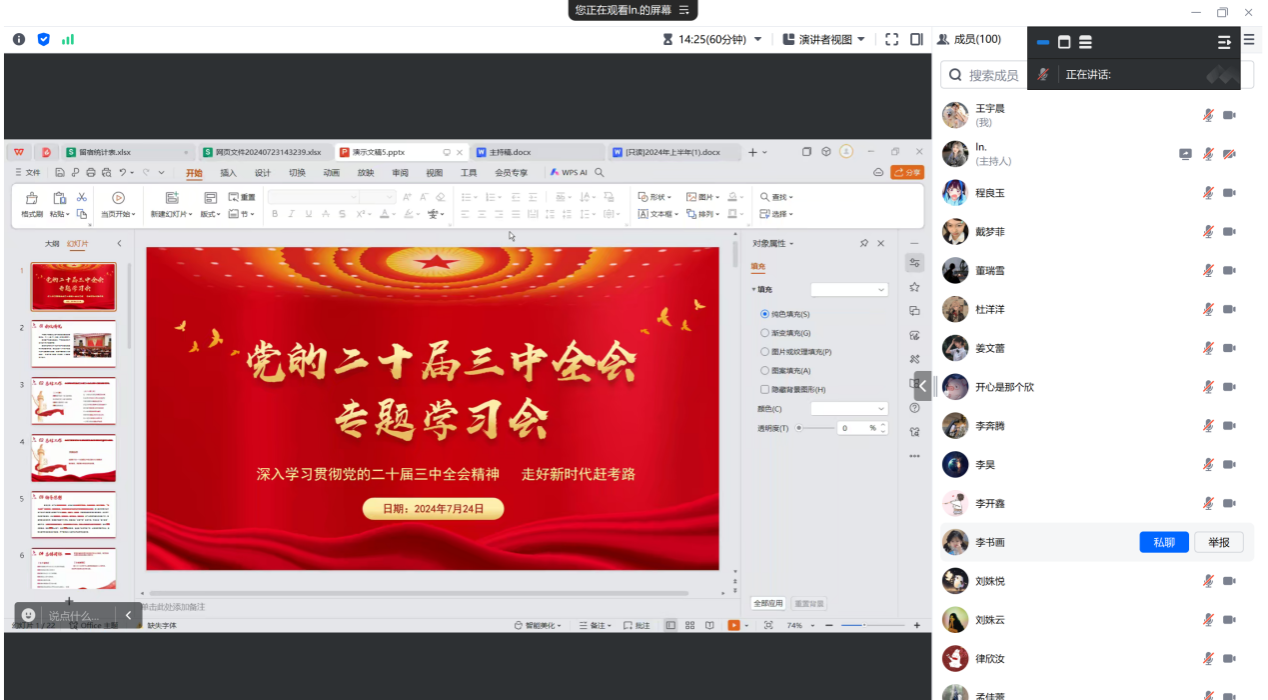Select the 渐变填充 radio button
Image resolution: width=1268 pixels, height=700 pixels.
pos(765,333)
